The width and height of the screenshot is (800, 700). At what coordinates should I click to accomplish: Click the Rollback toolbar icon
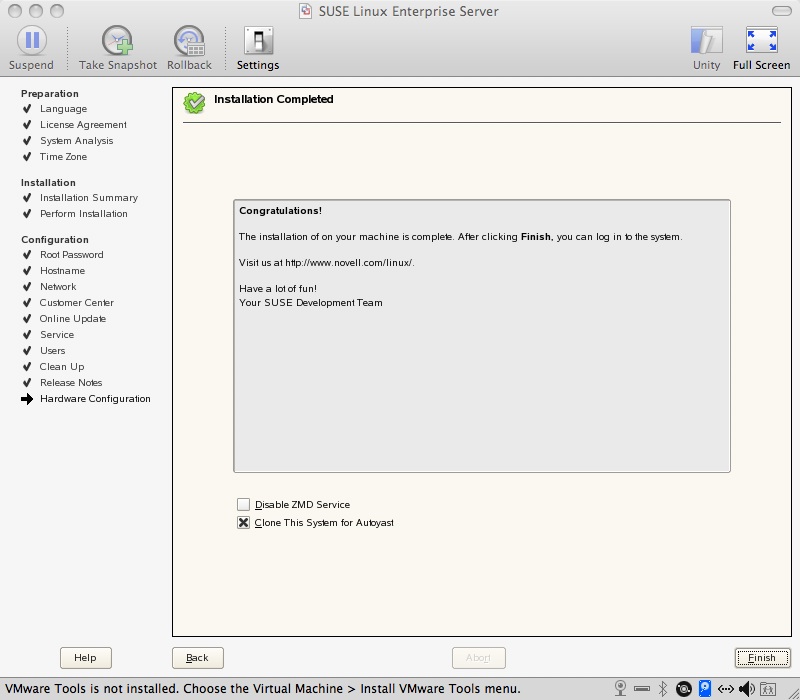189,40
